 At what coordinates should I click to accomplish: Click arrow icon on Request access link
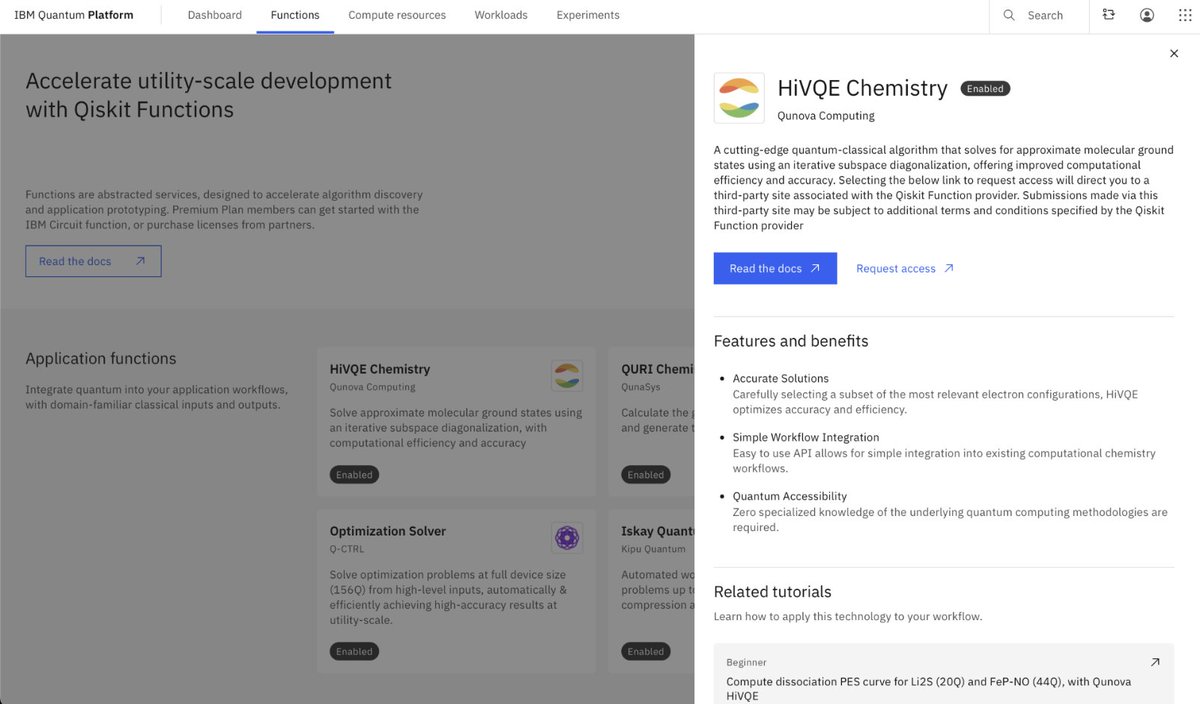tap(949, 269)
